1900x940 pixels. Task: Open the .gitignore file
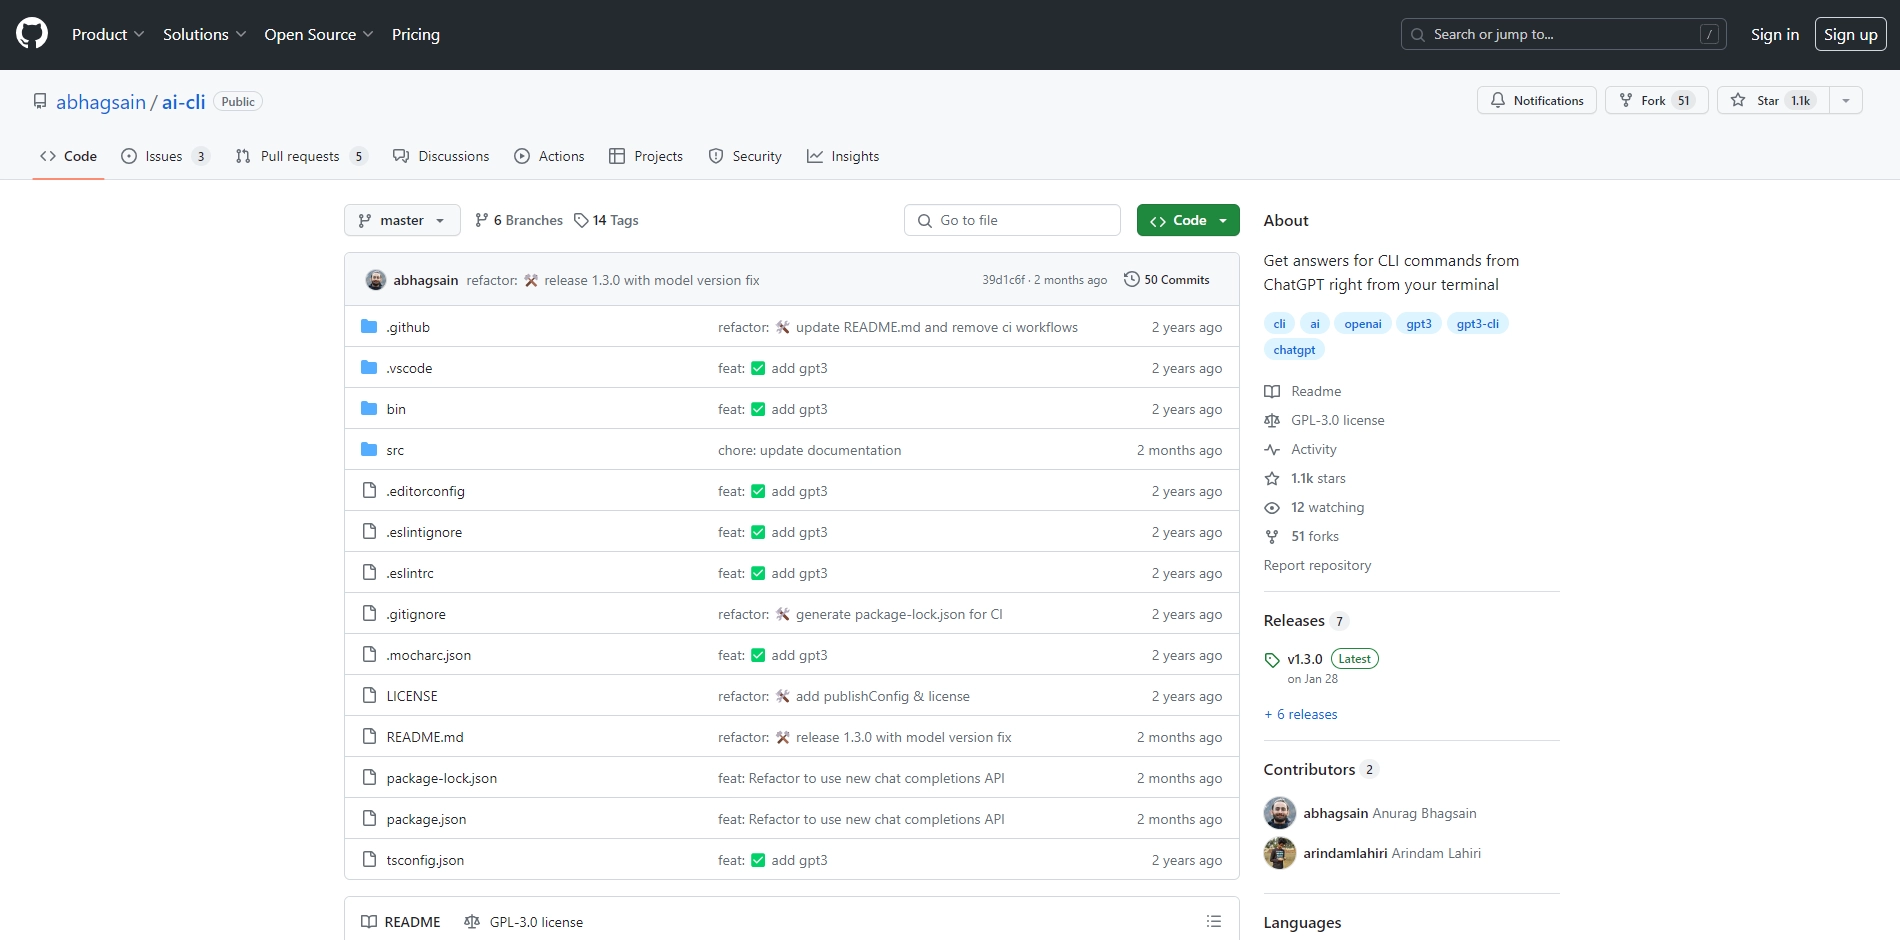coord(416,614)
